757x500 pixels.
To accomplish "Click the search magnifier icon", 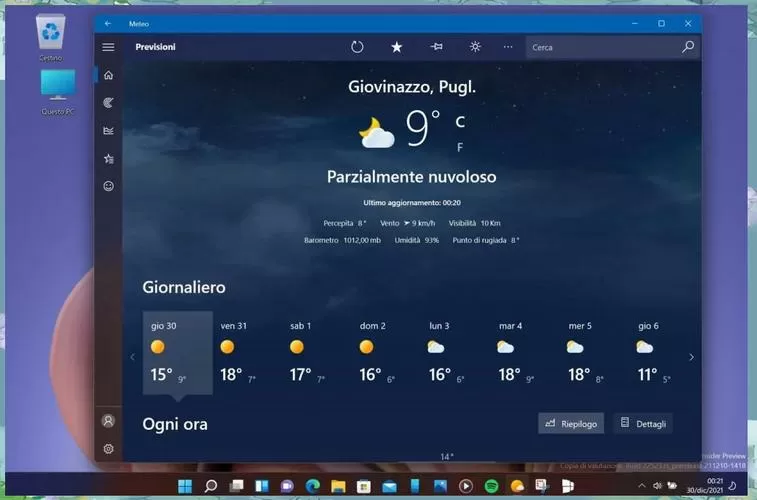I will coord(688,47).
